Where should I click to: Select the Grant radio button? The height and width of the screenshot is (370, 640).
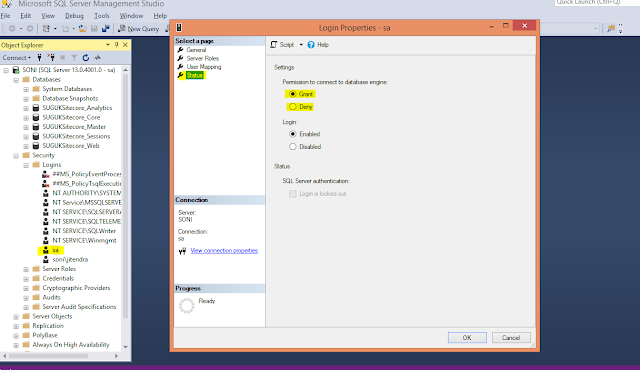(293, 94)
